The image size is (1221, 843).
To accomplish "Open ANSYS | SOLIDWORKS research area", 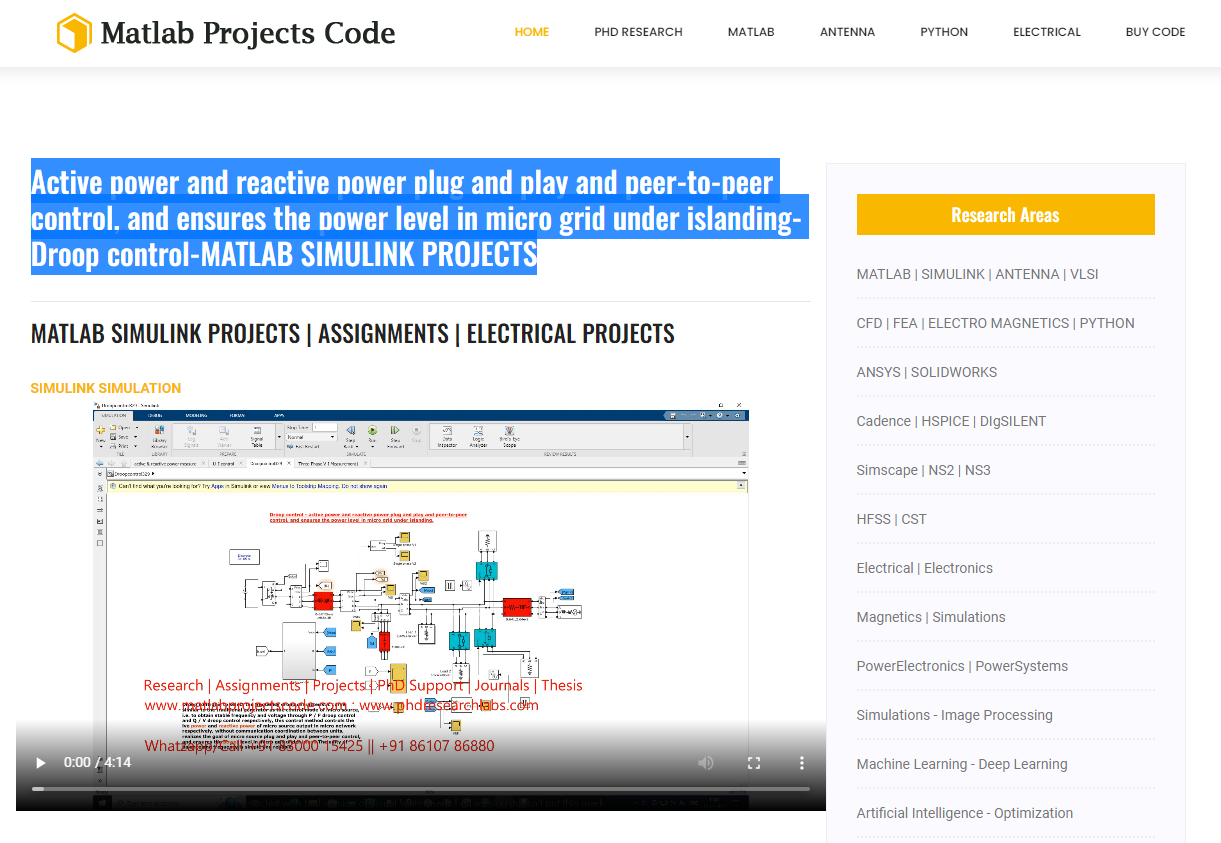I will coord(926,372).
